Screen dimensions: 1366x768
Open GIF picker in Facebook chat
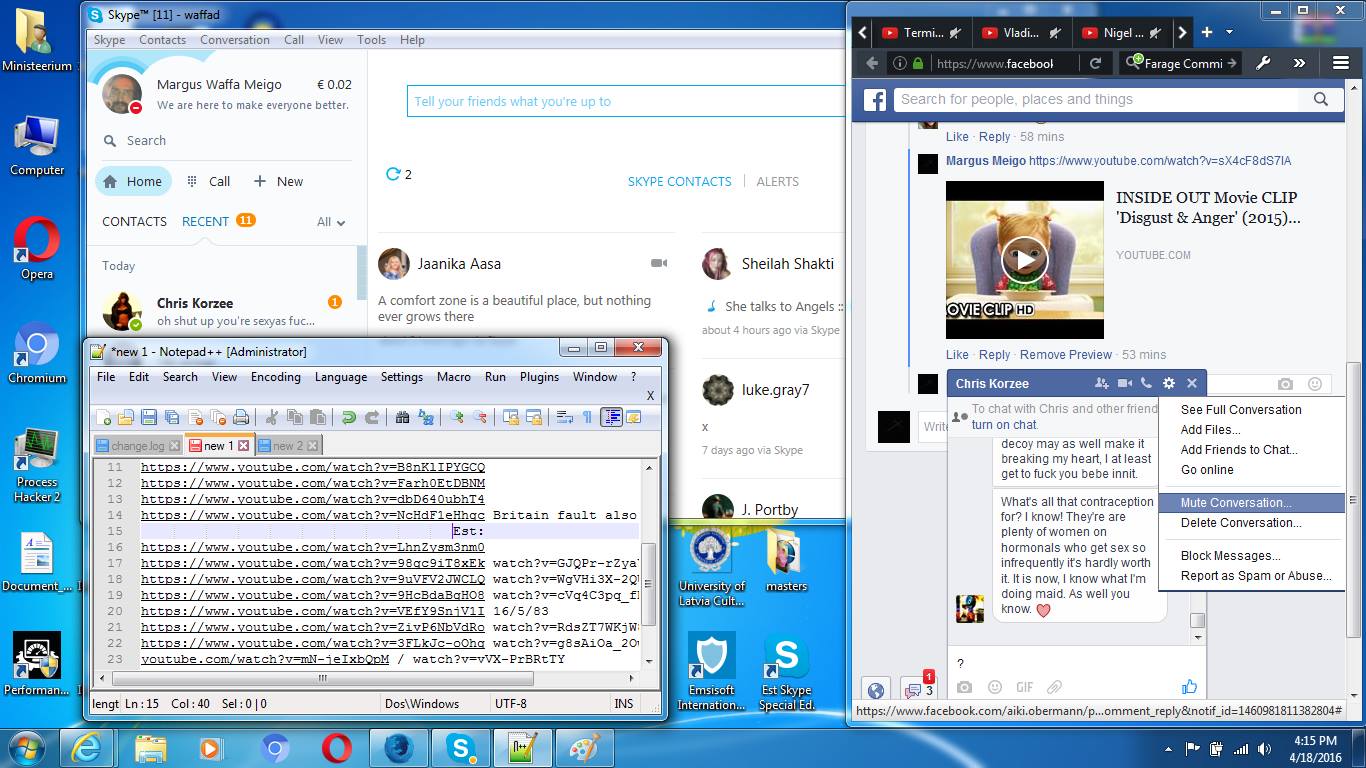click(1024, 688)
